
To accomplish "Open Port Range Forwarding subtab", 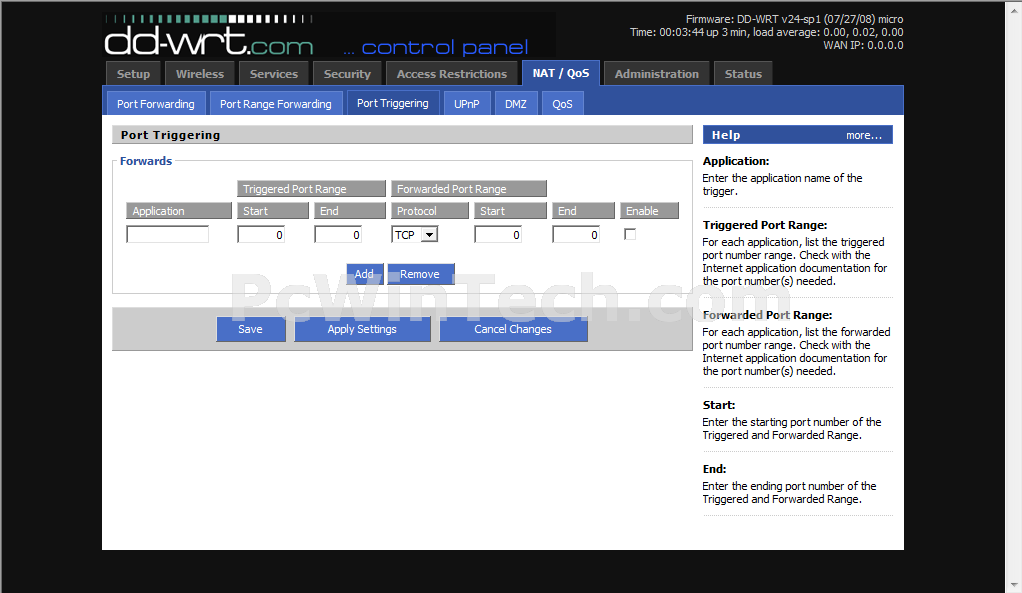I will [275, 104].
